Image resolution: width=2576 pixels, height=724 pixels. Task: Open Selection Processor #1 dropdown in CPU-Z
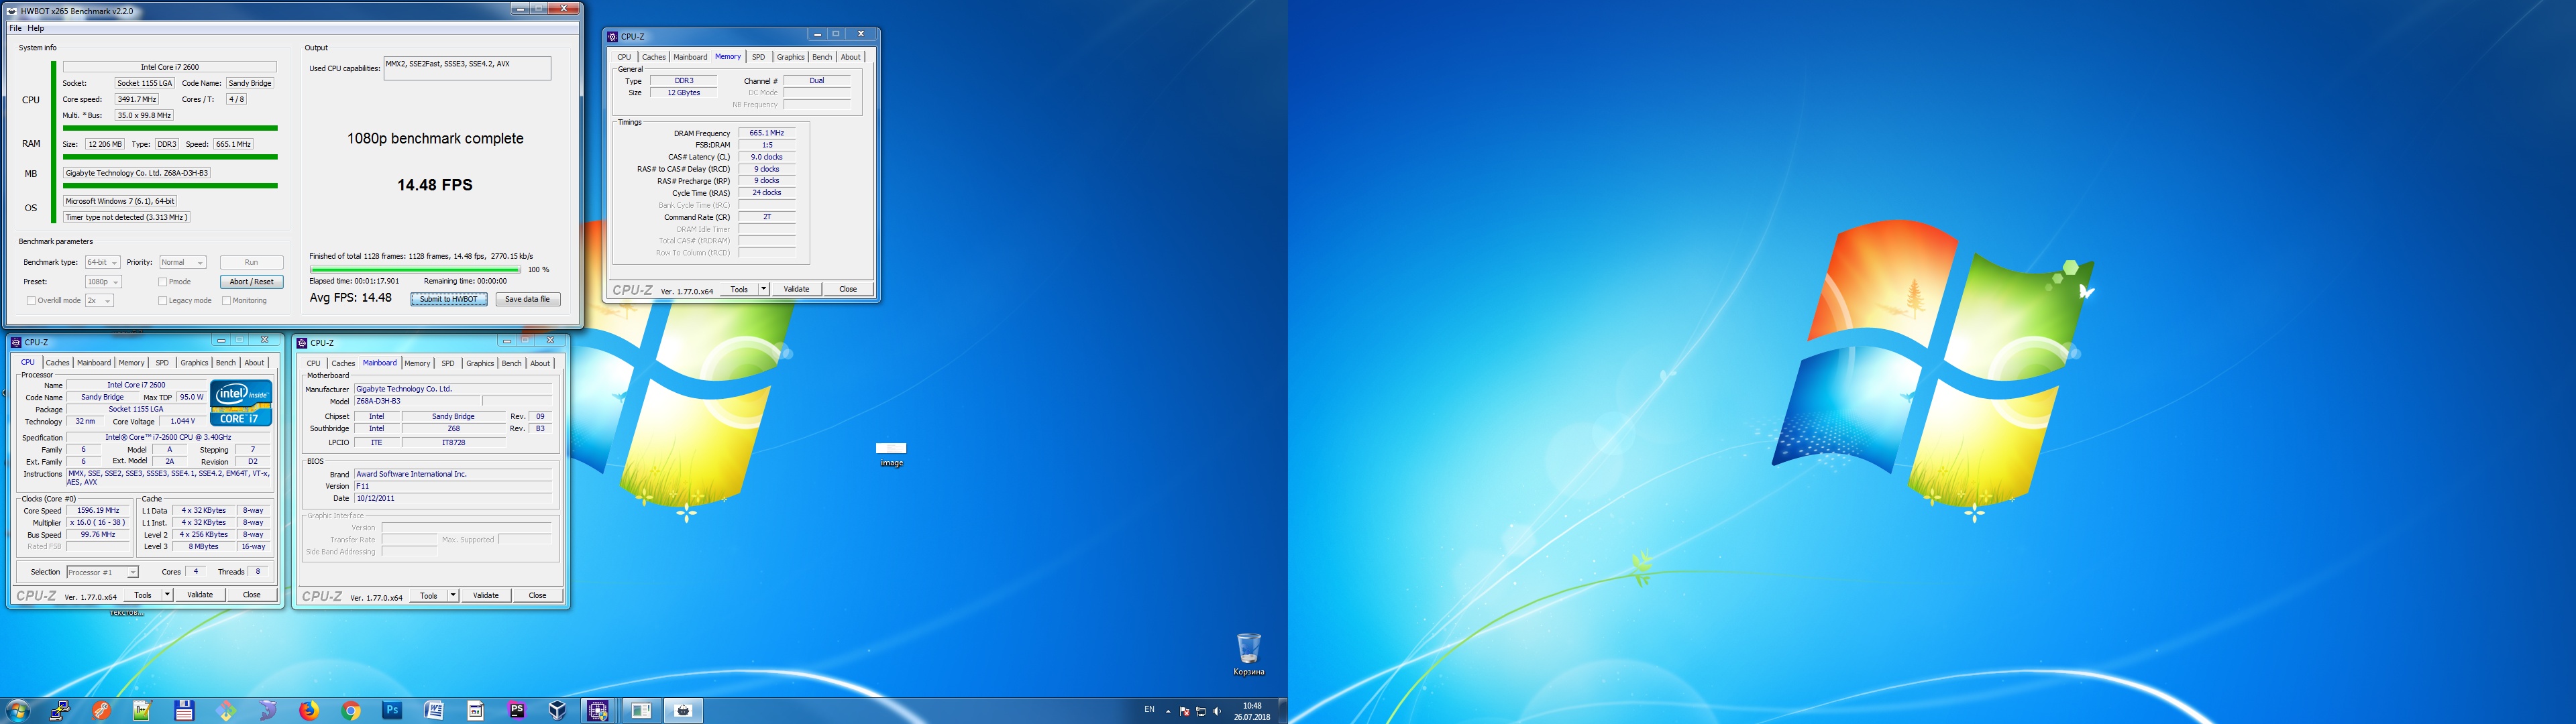[102, 572]
